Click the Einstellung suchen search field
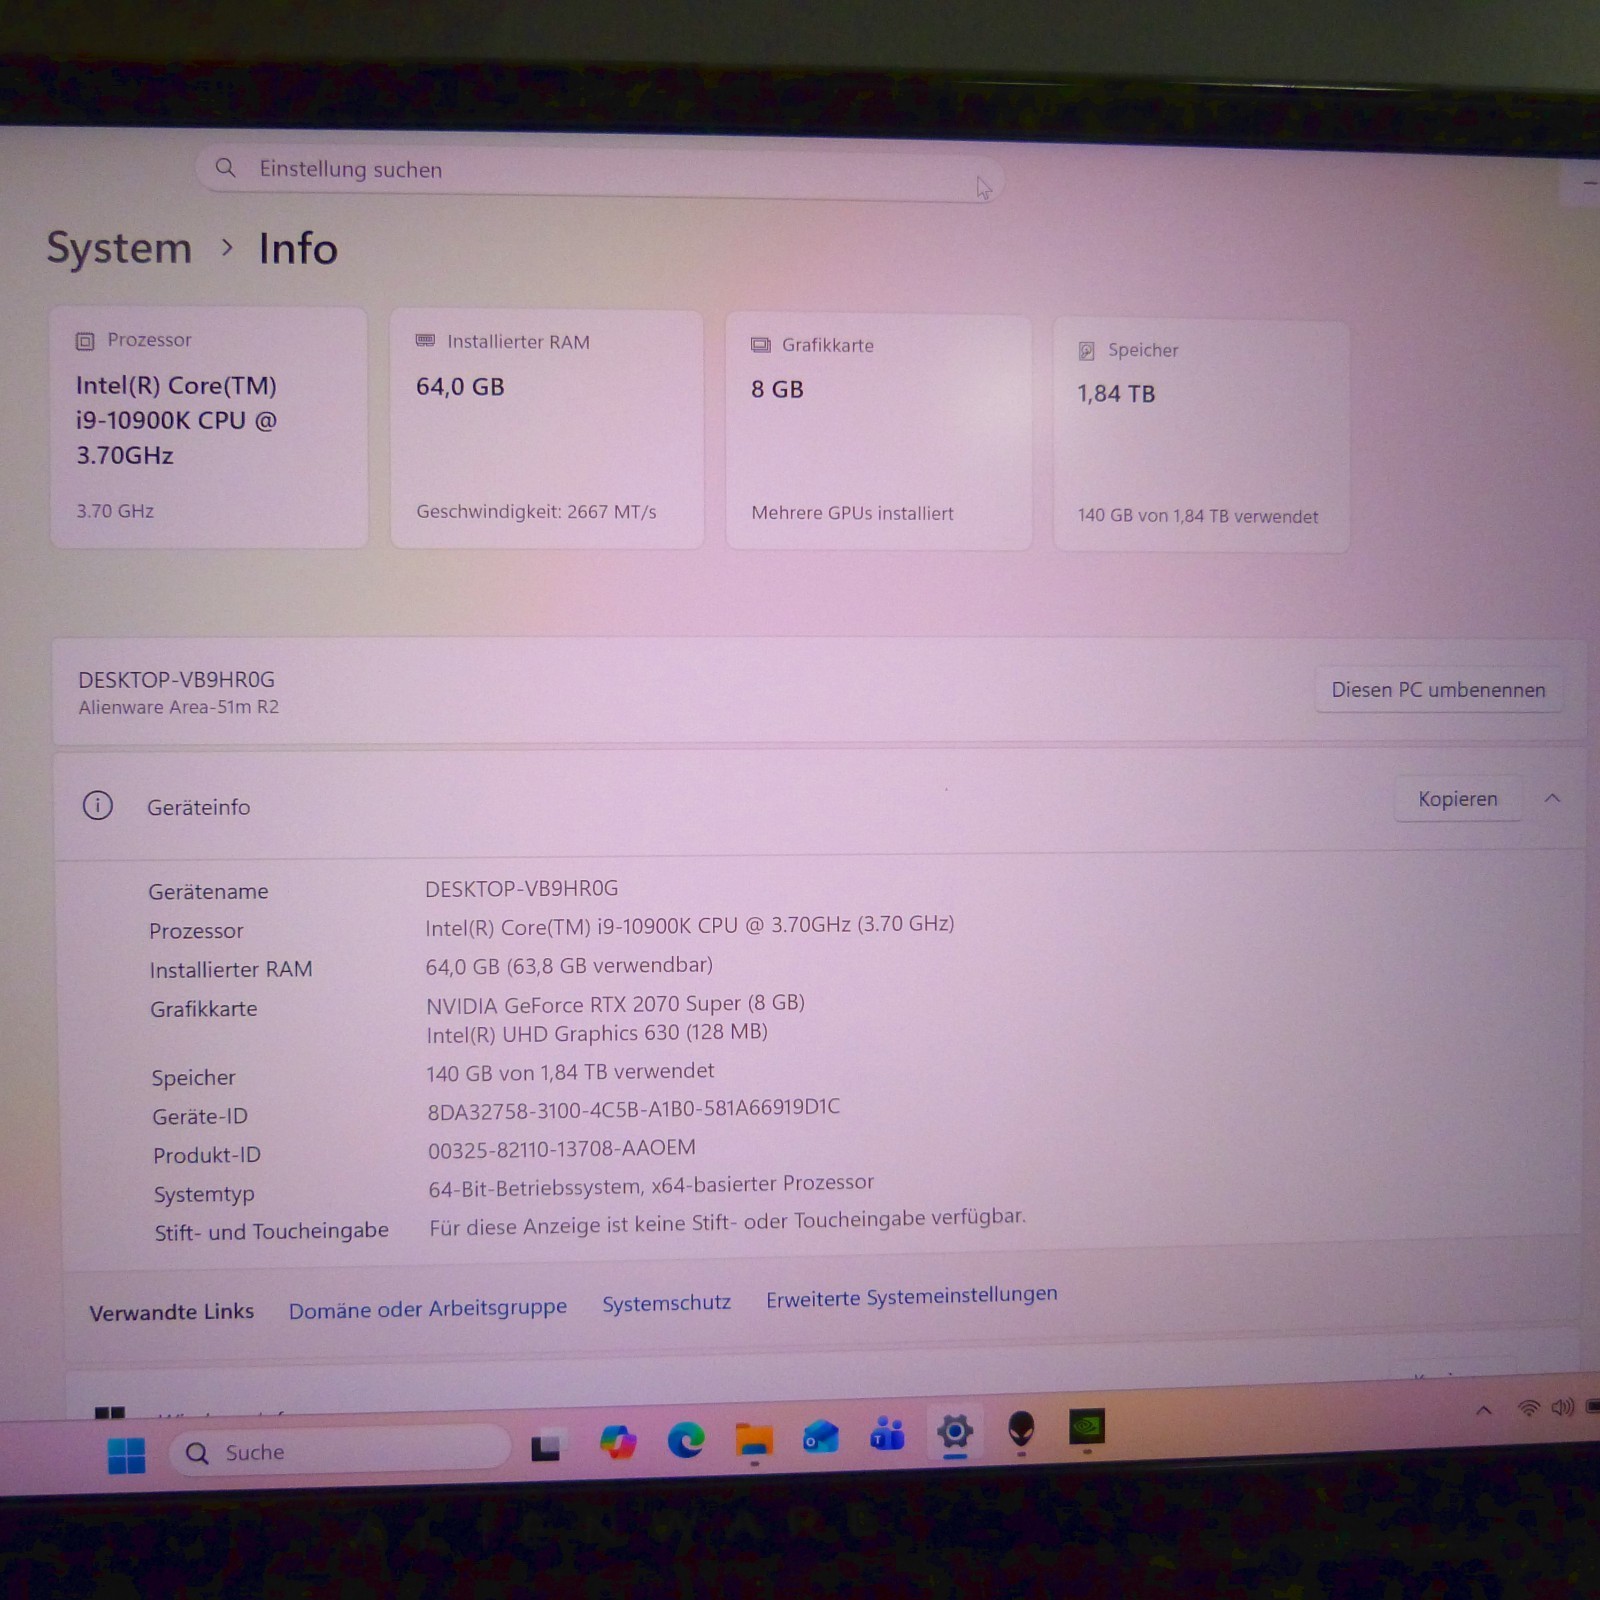This screenshot has height=1600, width=1600. tap(600, 172)
